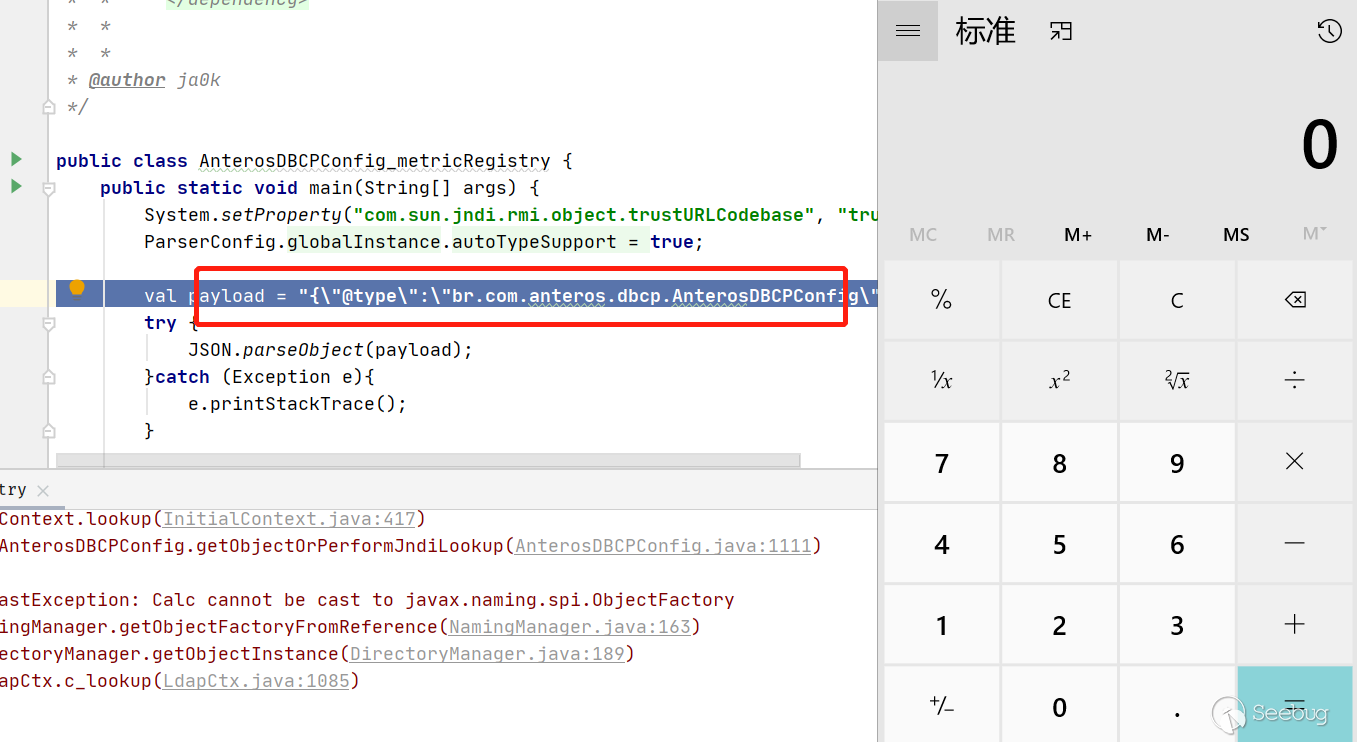The height and width of the screenshot is (742, 1357).
Task: Close the run console tab
Action: coord(42,491)
